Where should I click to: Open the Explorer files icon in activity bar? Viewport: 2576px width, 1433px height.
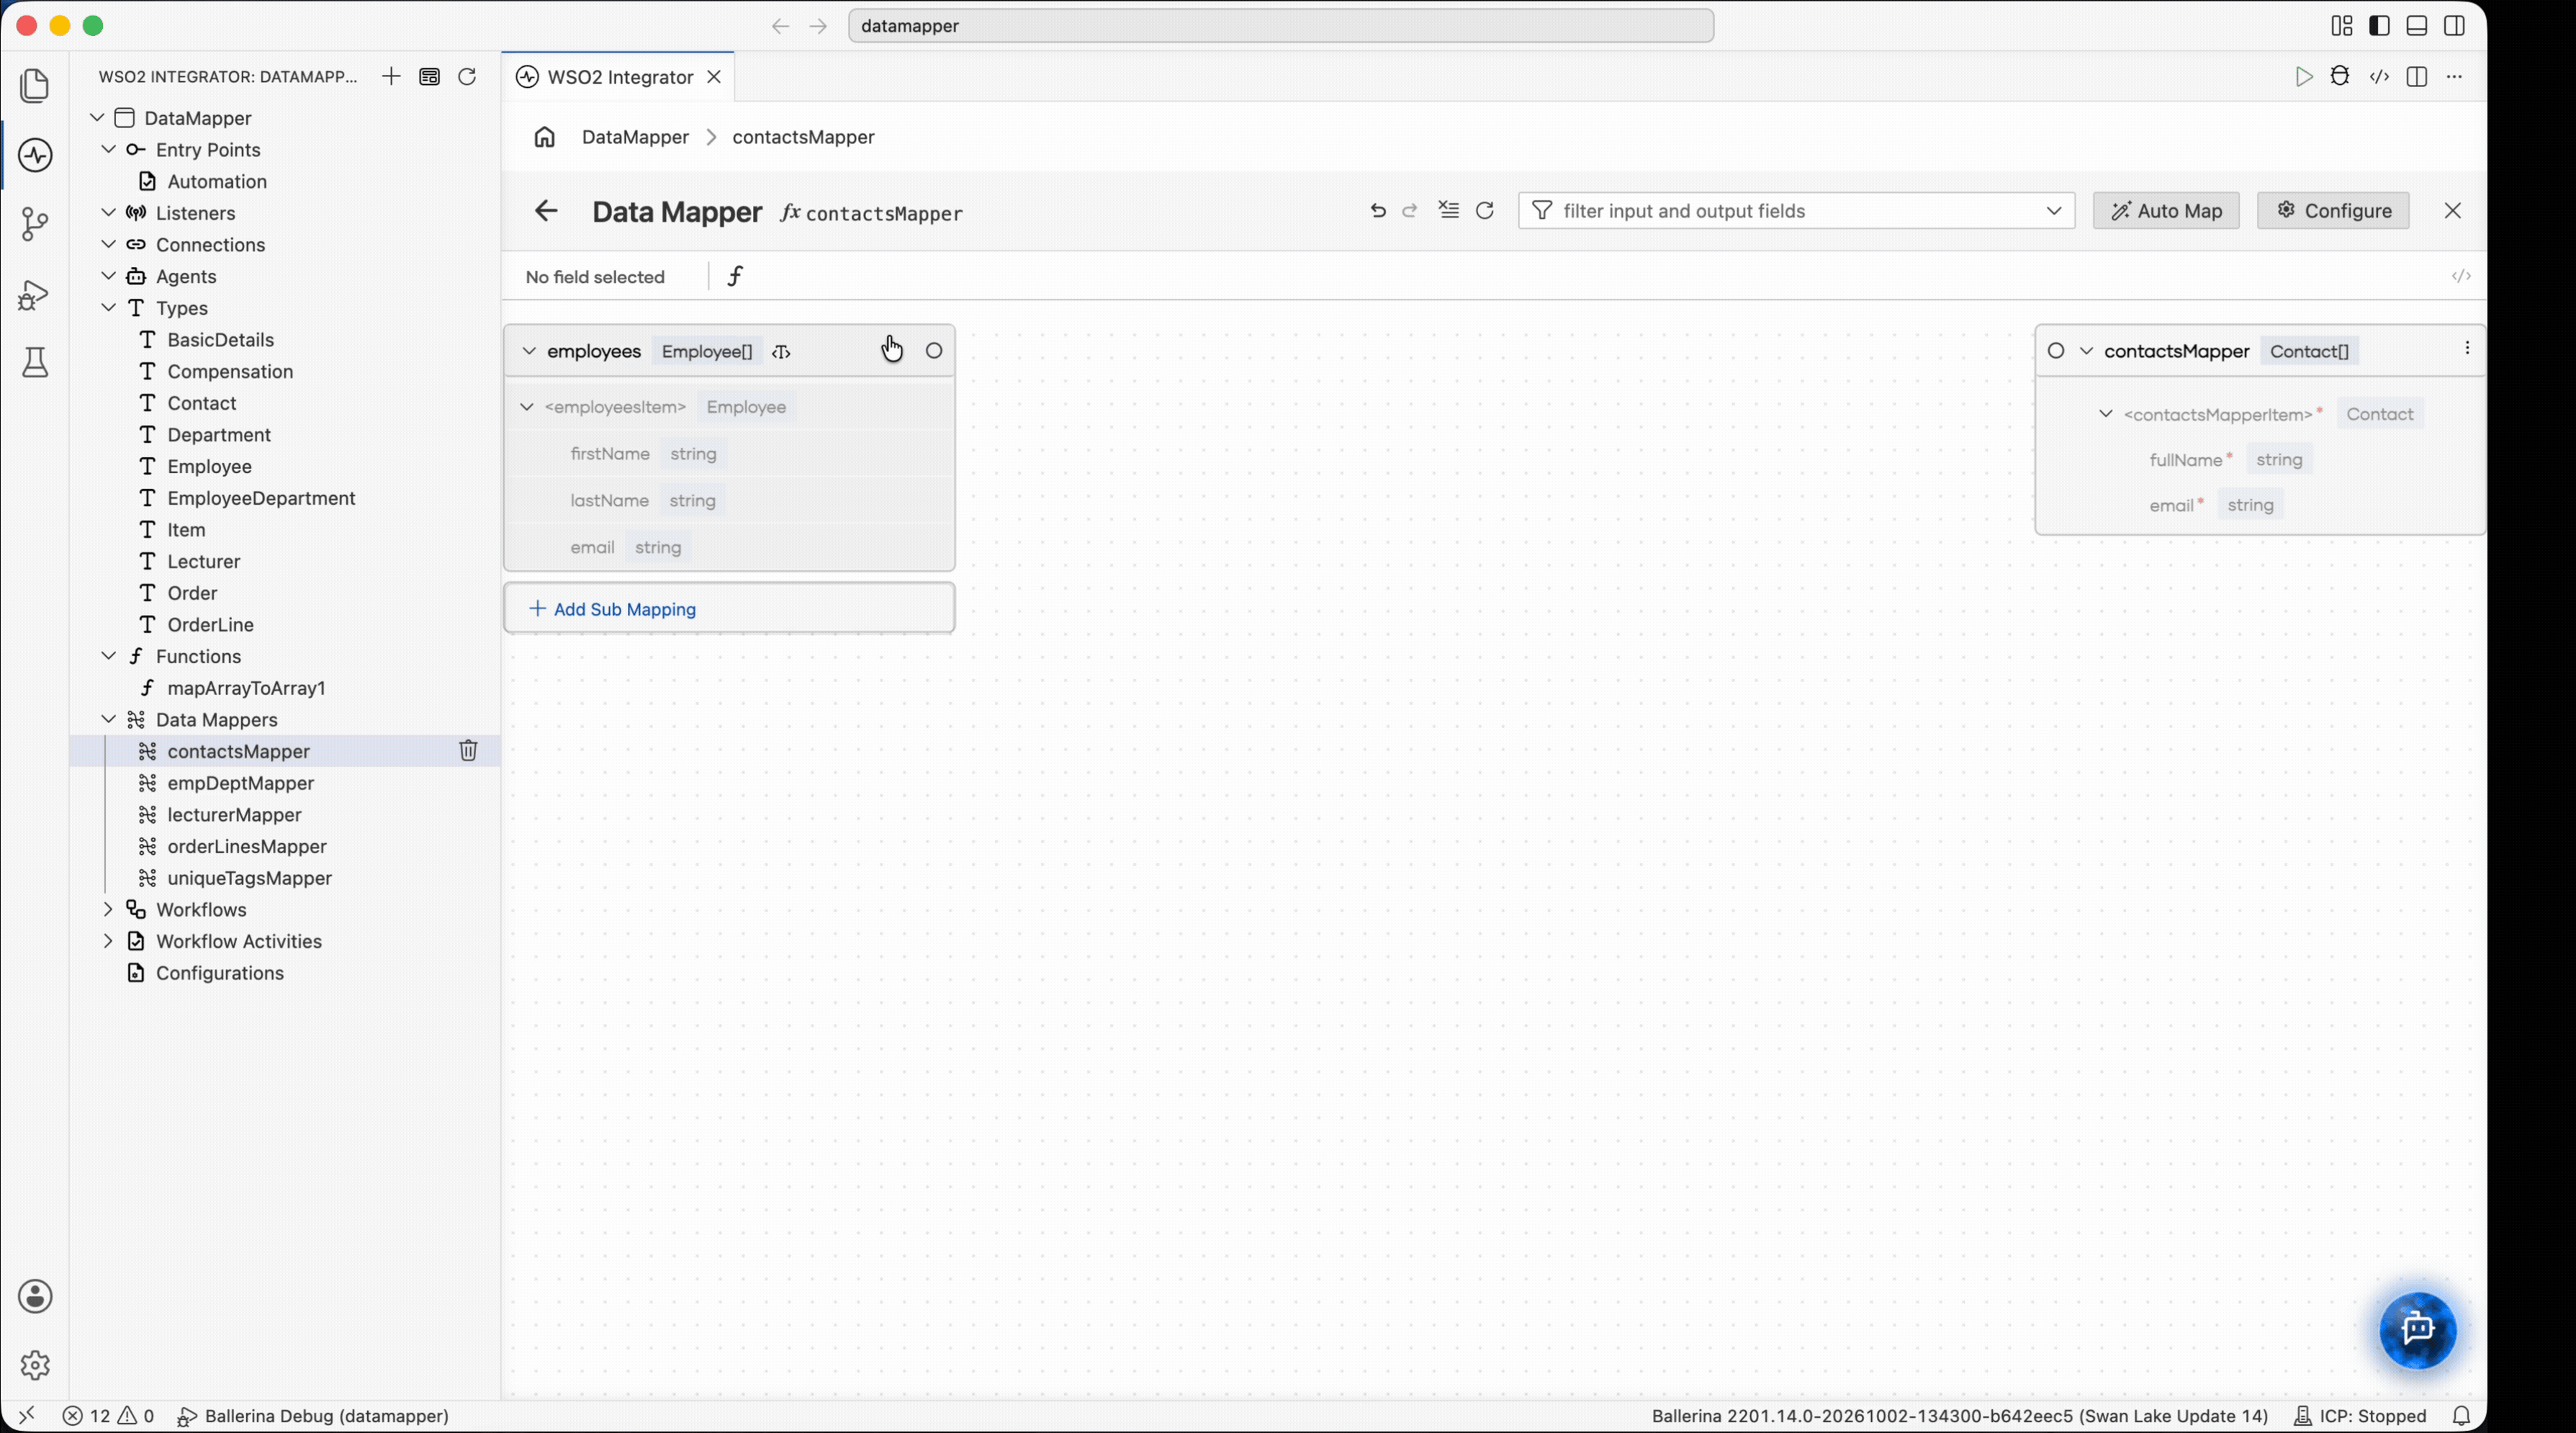[35, 85]
